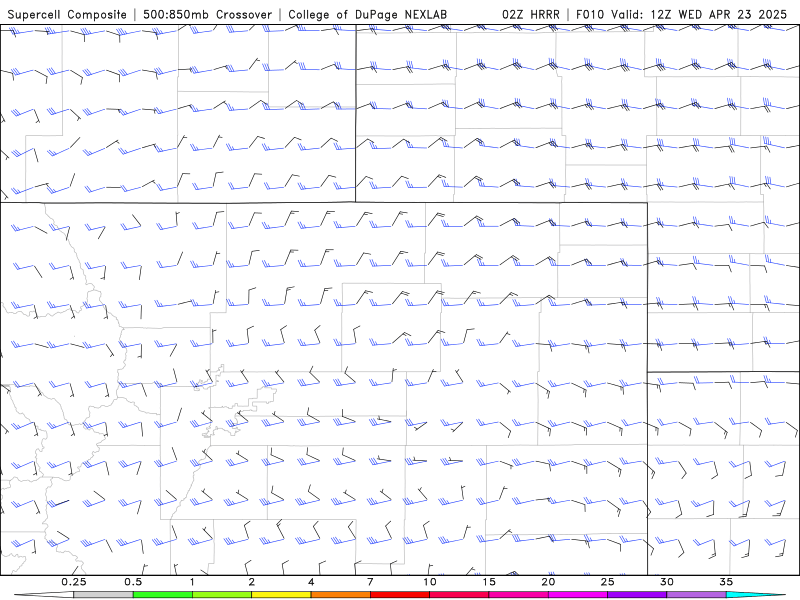Click the bright green 0.5–1 colorbar segment
Image resolution: width=800 pixels, height=600 pixels.
pos(162,595)
